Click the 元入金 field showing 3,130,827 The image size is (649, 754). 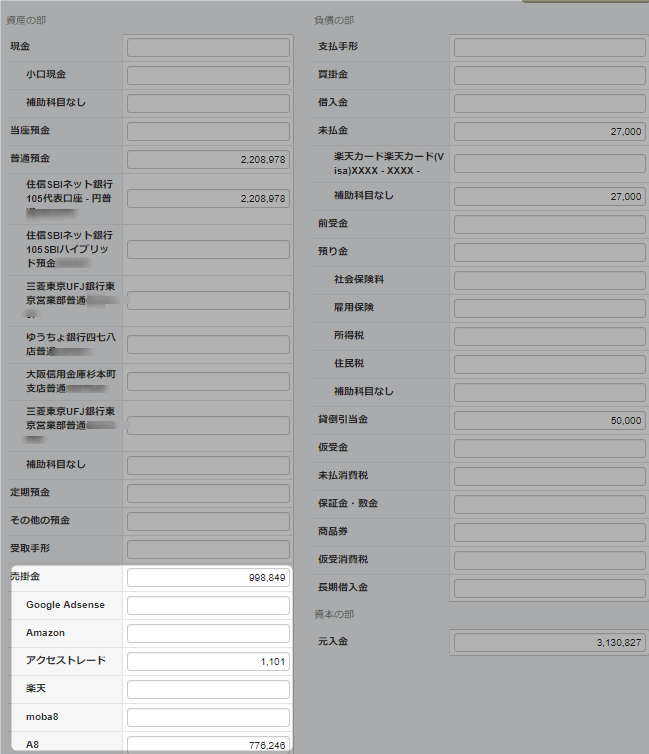549,642
